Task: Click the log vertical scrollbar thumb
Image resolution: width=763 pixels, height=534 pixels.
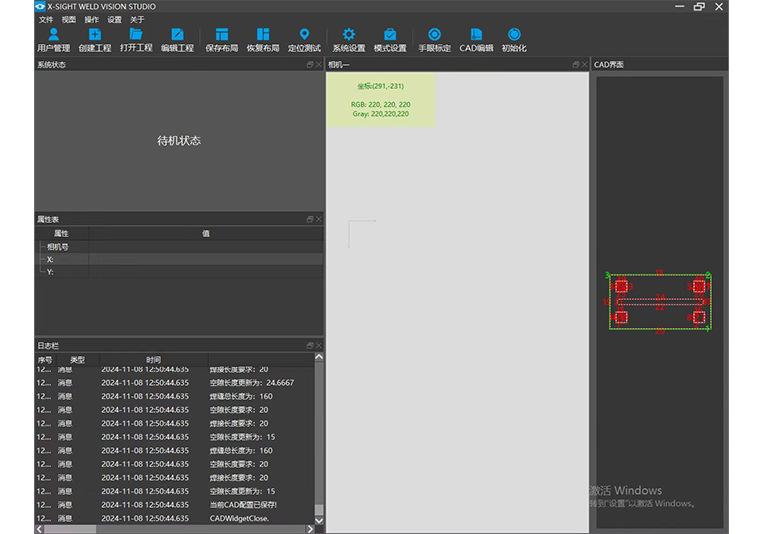Action: 319,510
